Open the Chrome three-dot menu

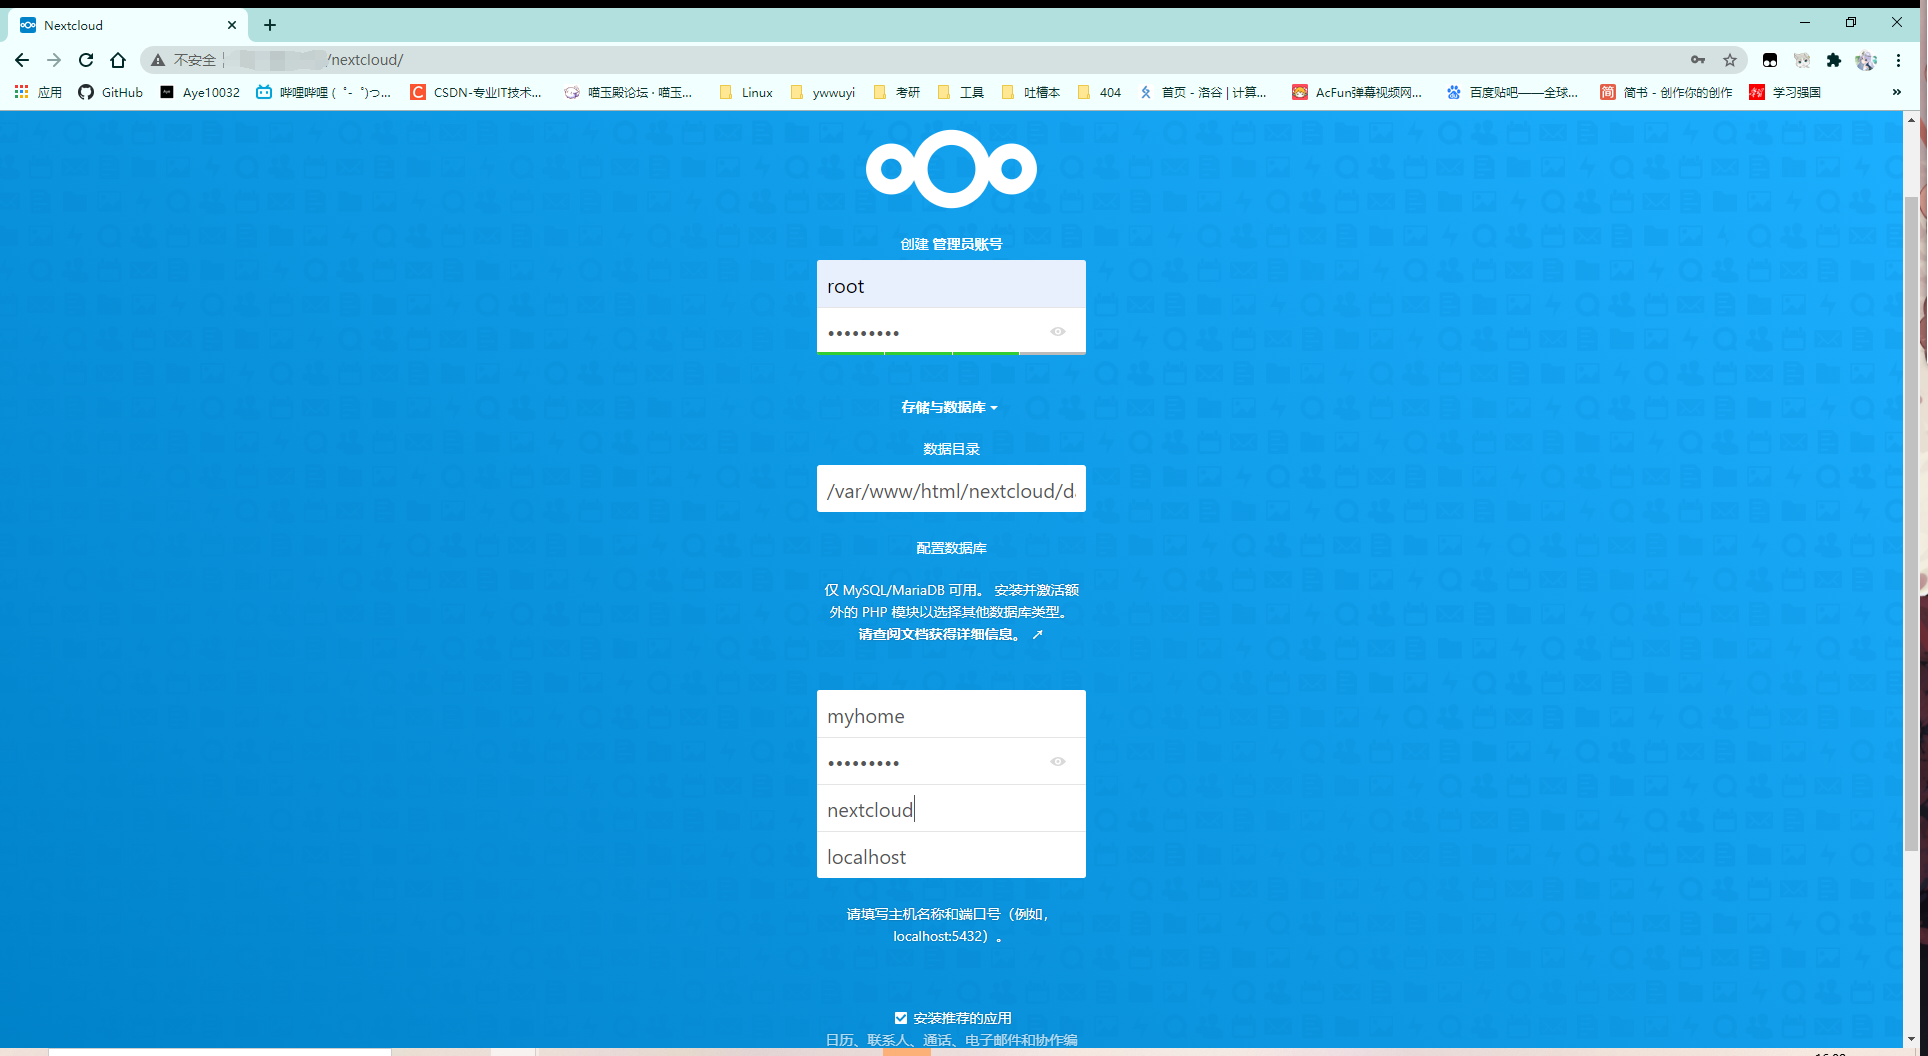click(x=1898, y=60)
